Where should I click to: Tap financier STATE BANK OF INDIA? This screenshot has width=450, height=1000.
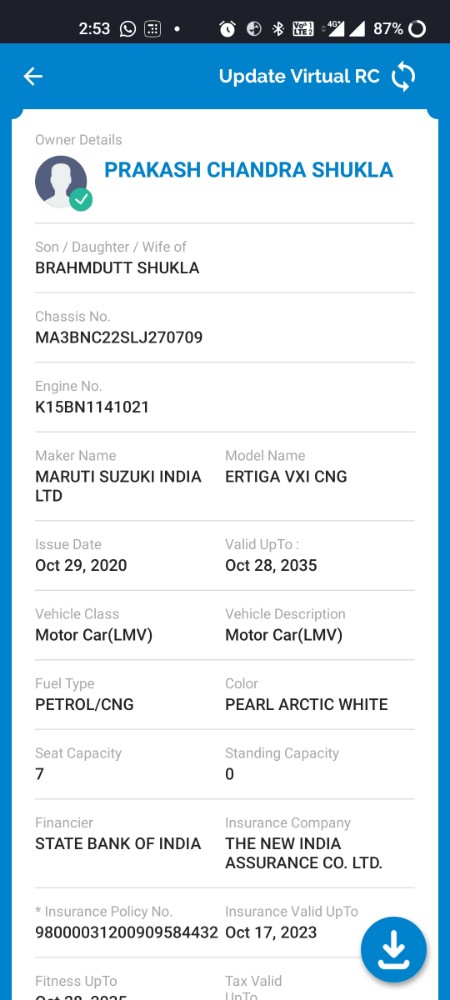click(118, 843)
